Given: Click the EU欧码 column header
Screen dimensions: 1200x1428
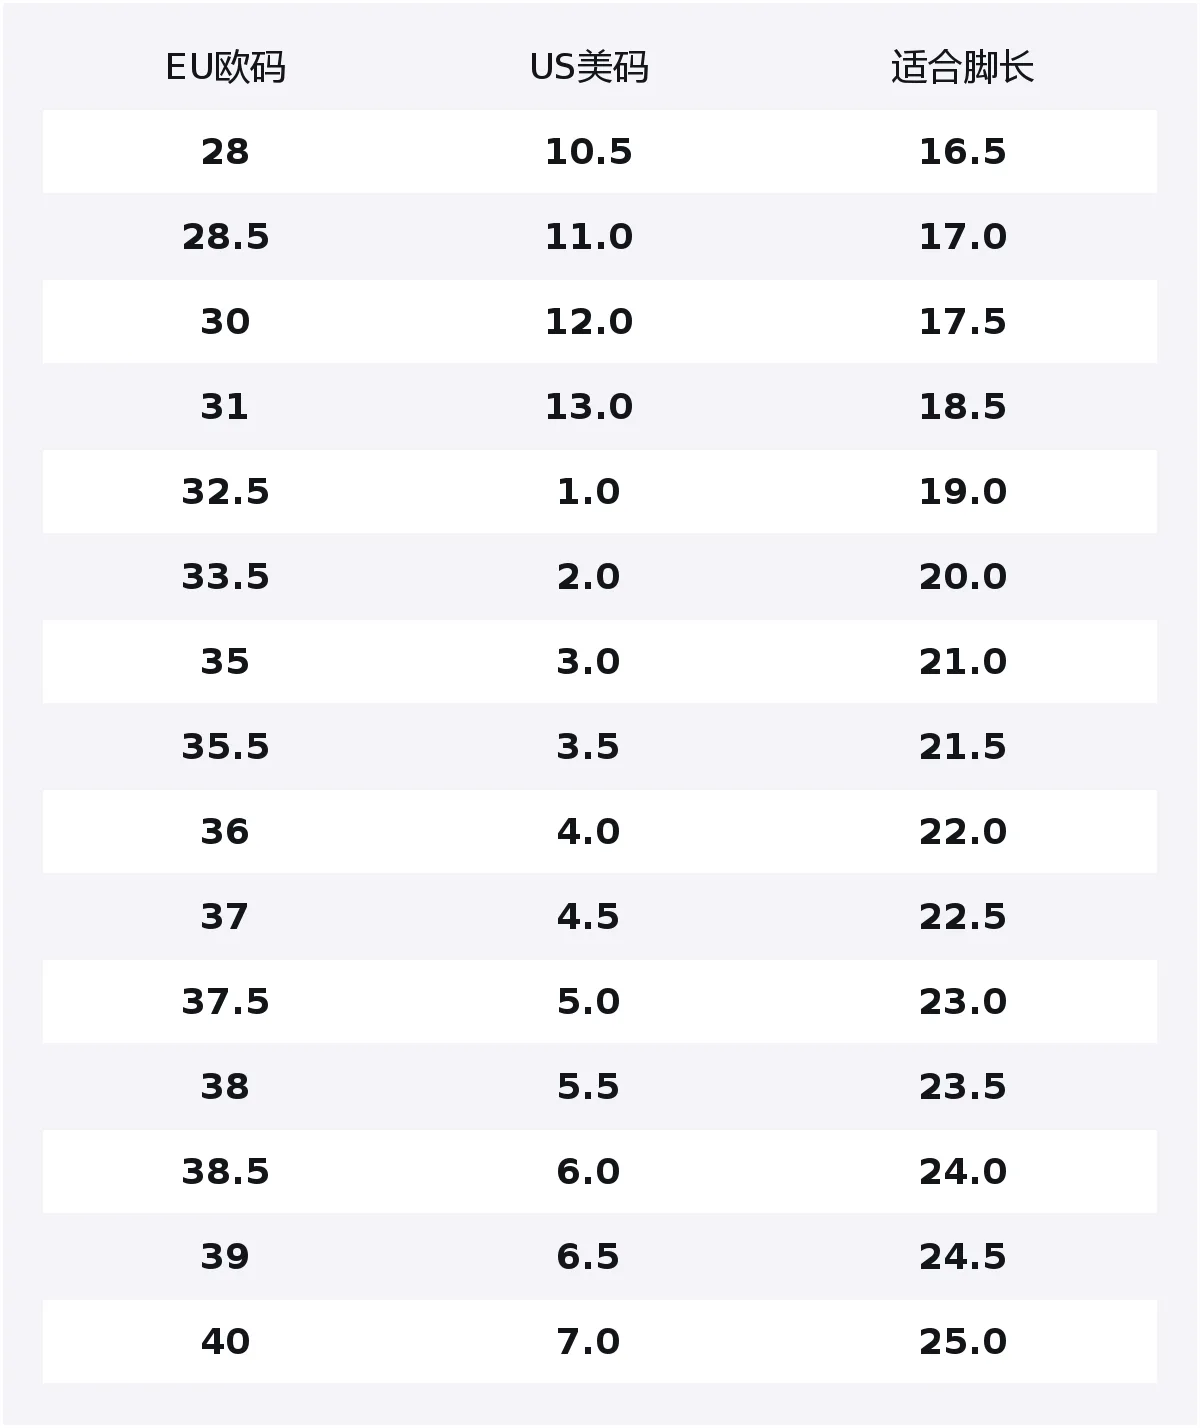Looking at the screenshot, I should [225, 68].
